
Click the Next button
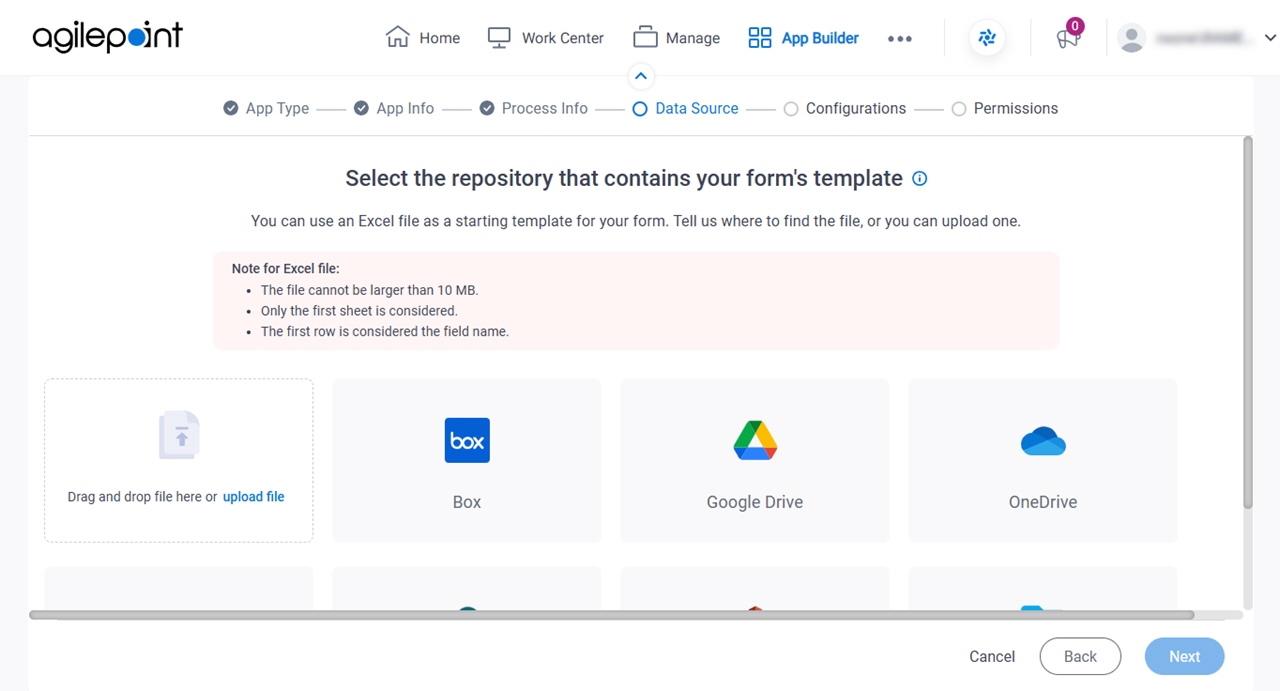coord(1184,656)
